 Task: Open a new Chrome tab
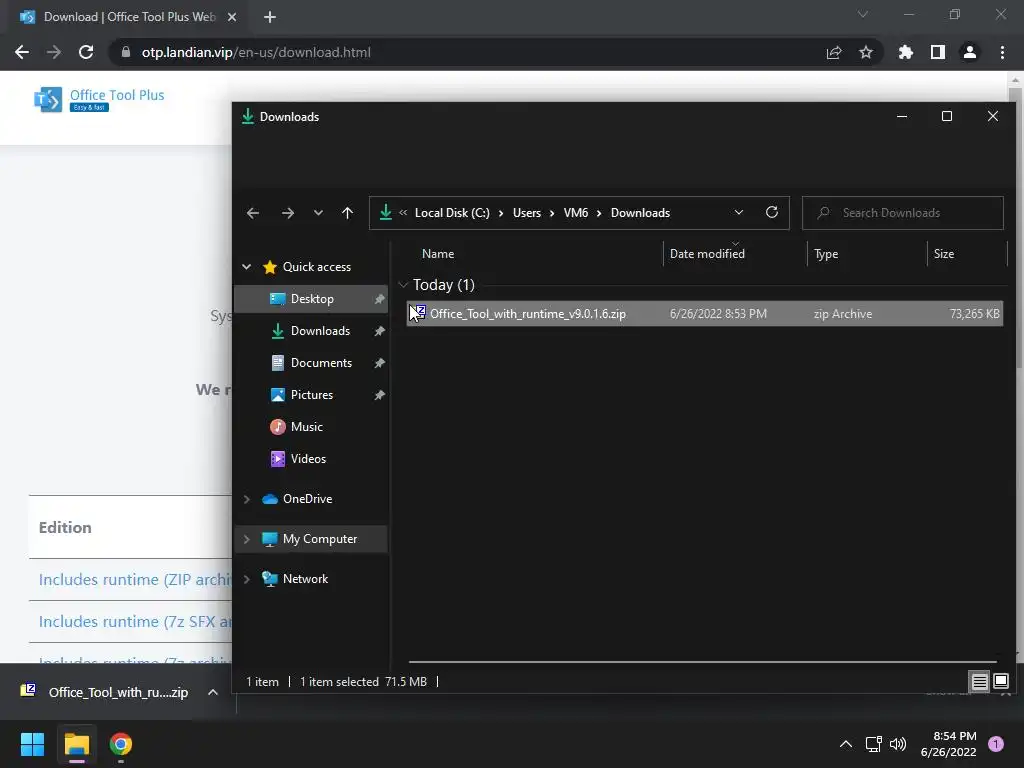(x=270, y=17)
